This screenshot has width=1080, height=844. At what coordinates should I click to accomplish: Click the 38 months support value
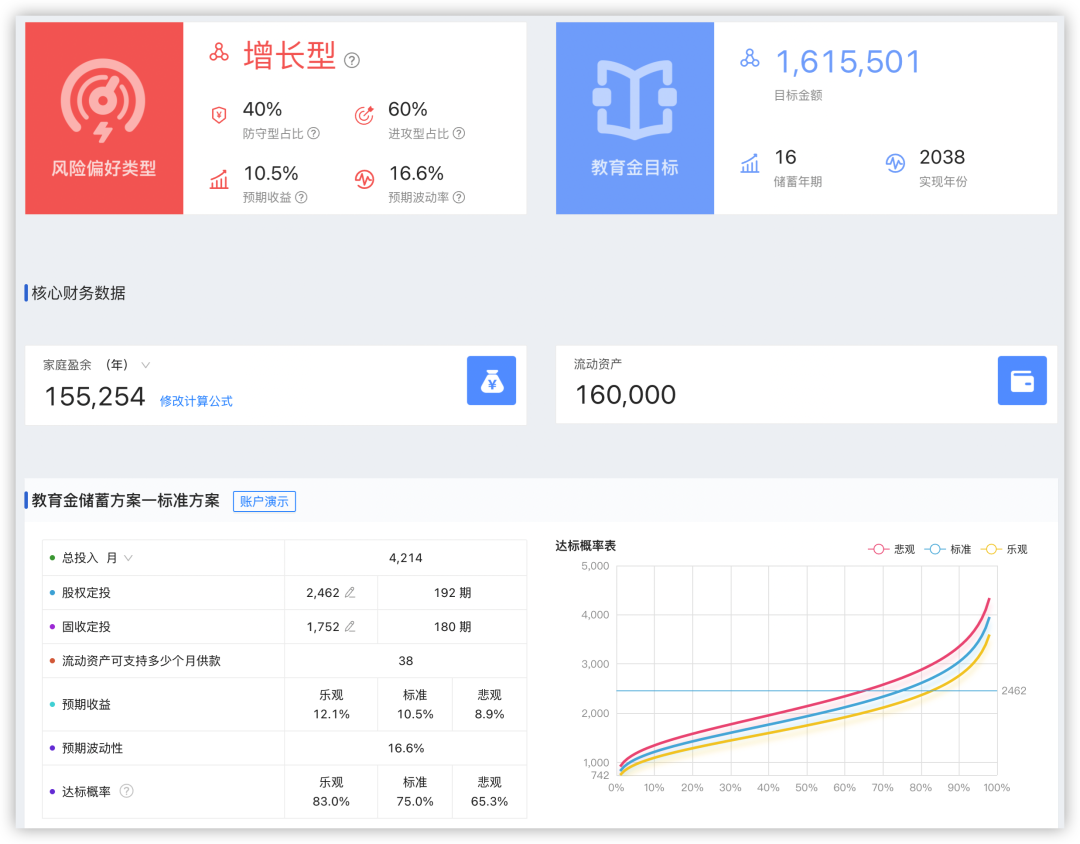click(406, 661)
